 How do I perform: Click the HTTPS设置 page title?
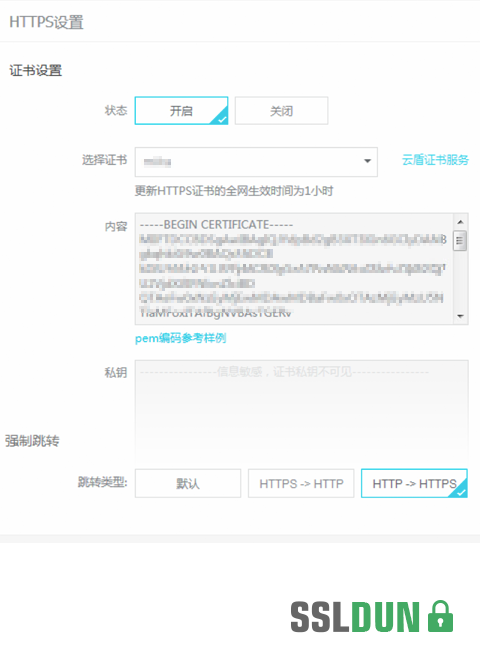tap(46, 22)
